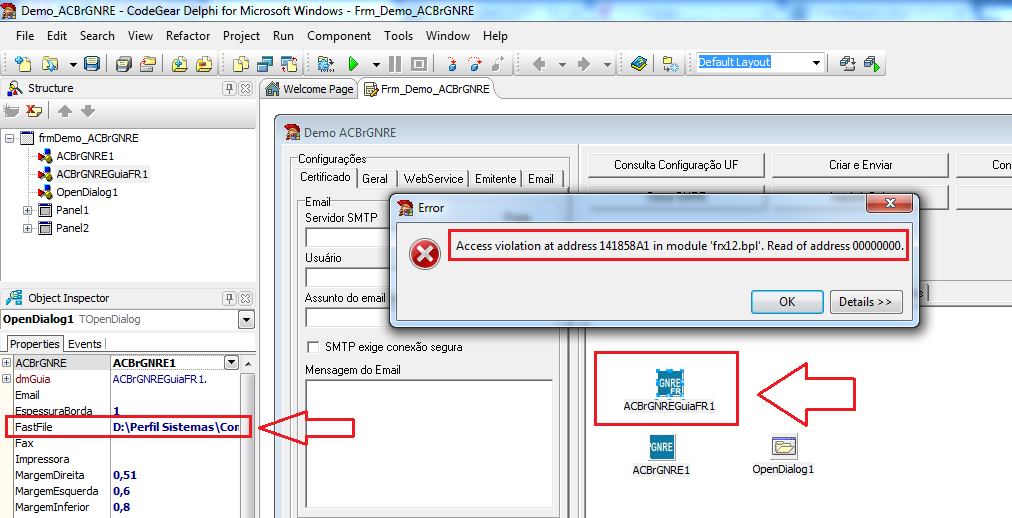This screenshot has width=1012, height=518.
Task: Click Criar e Enviar button
Action: pos(860,165)
